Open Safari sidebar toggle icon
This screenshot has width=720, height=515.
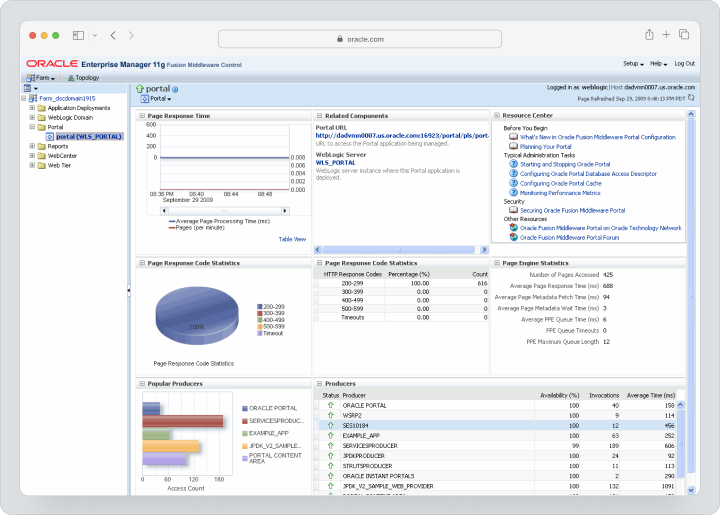click(x=79, y=35)
